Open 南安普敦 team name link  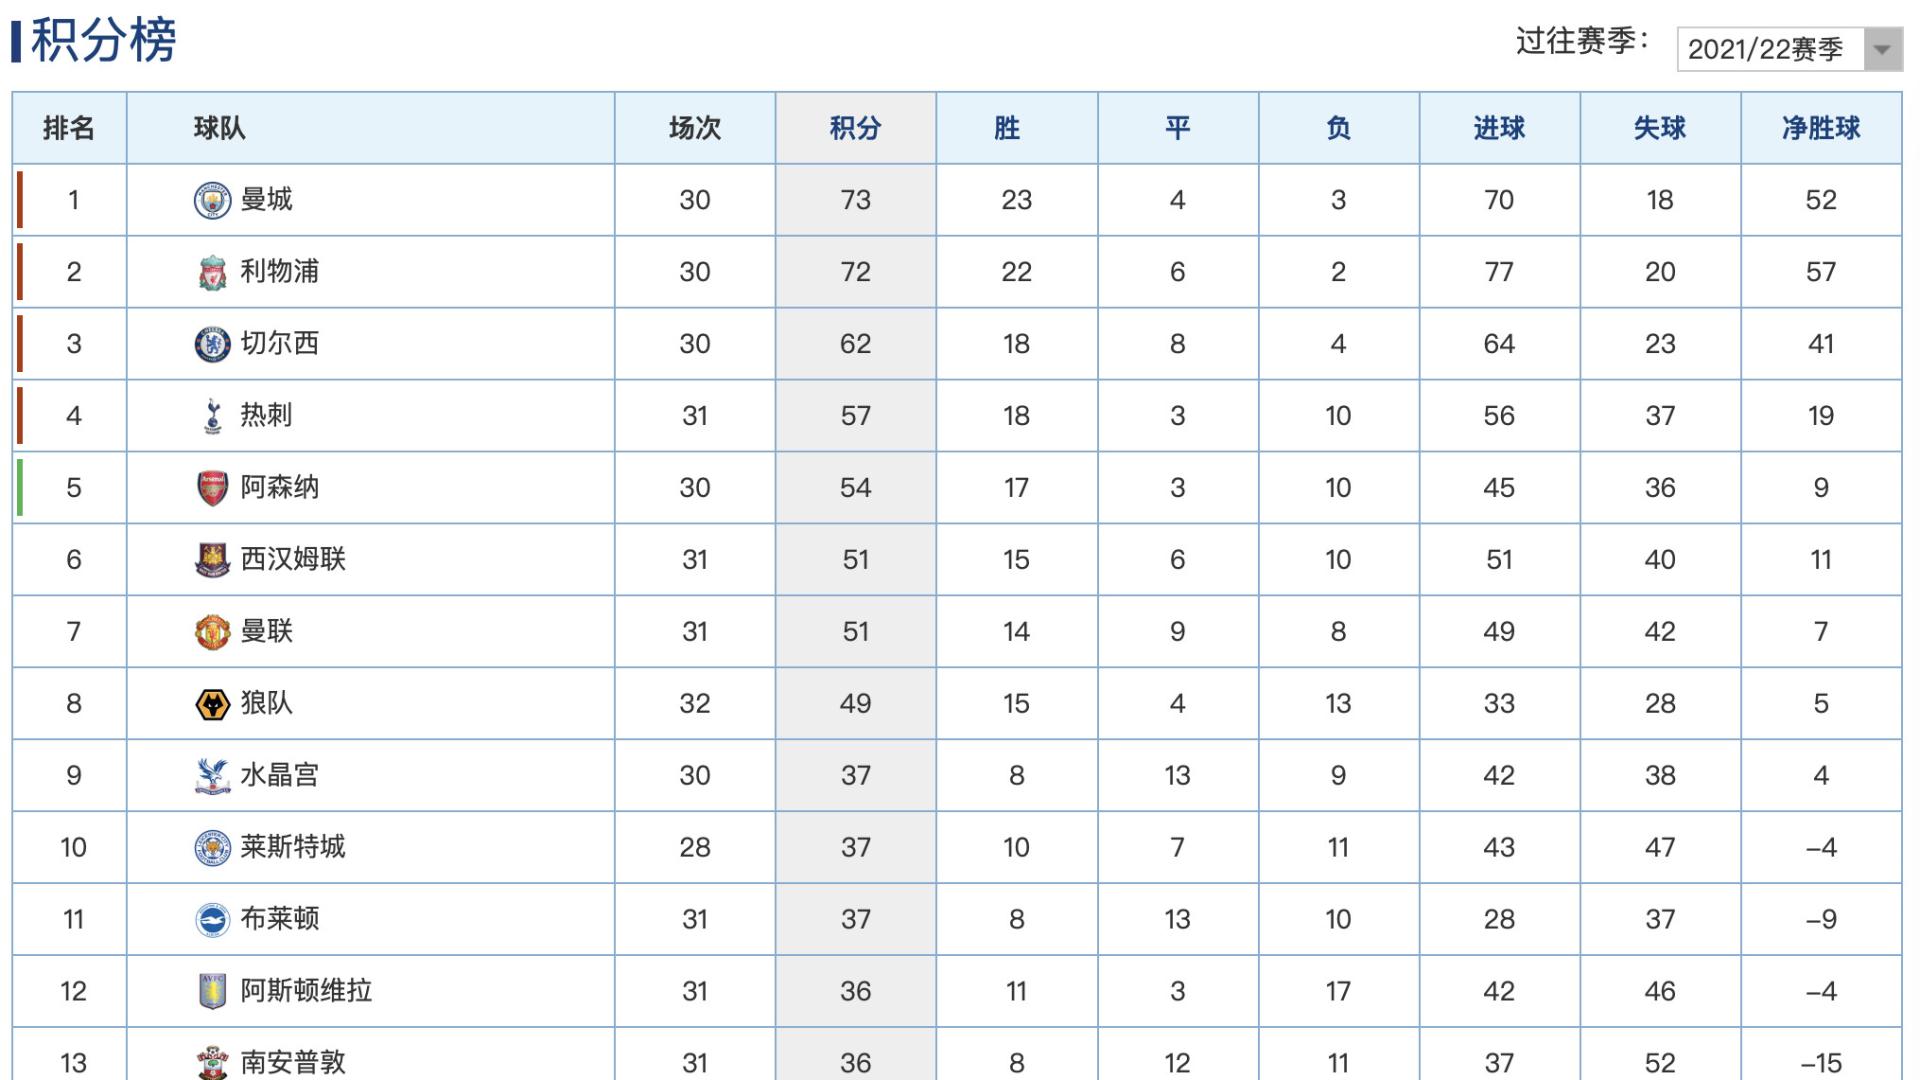pyautogui.click(x=293, y=1062)
